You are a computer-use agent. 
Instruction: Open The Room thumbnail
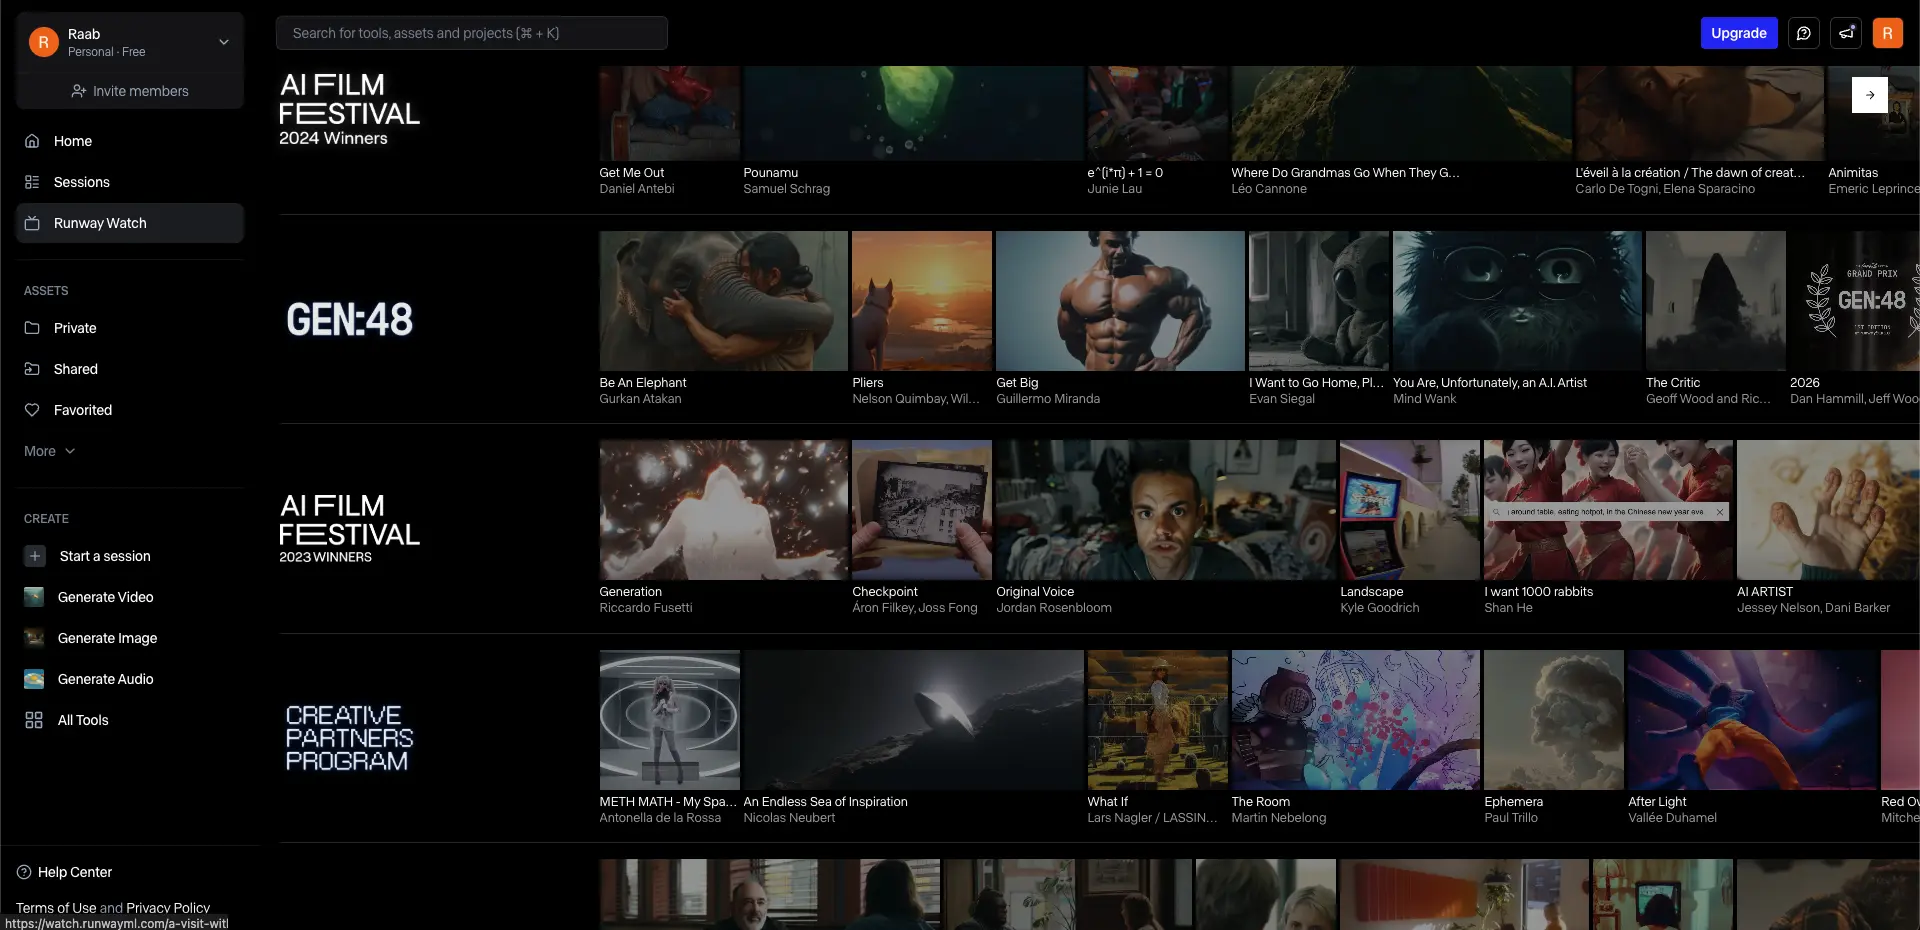pos(1356,720)
